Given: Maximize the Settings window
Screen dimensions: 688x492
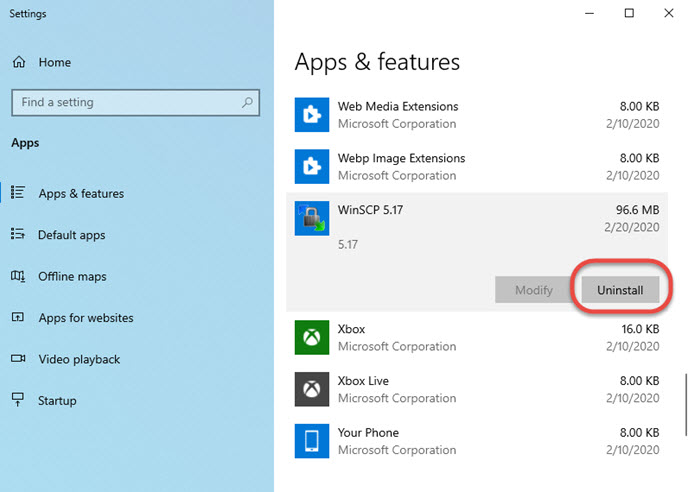Looking at the screenshot, I should click(629, 13).
